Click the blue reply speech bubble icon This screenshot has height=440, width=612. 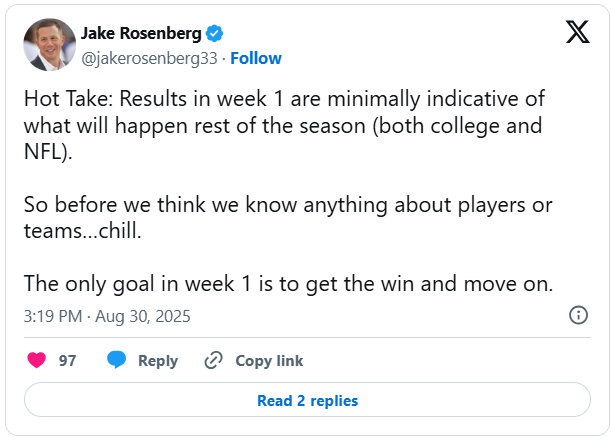(x=117, y=361)
